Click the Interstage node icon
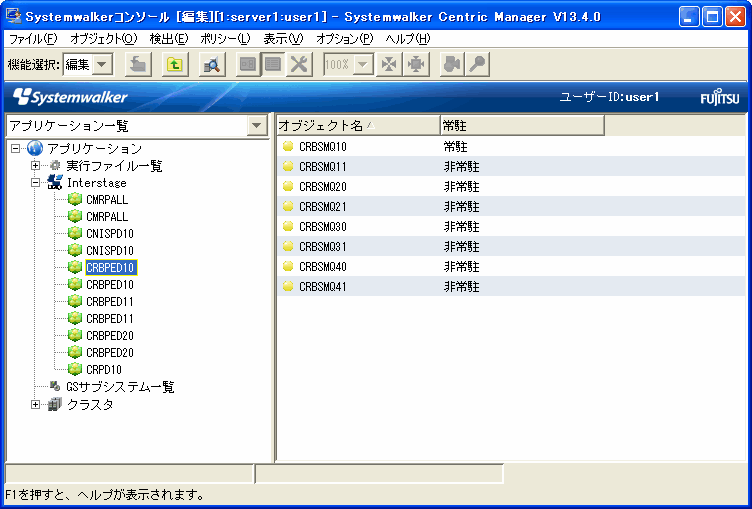The height and width of the screenshot is (509, 752). (x=55, y=182)
